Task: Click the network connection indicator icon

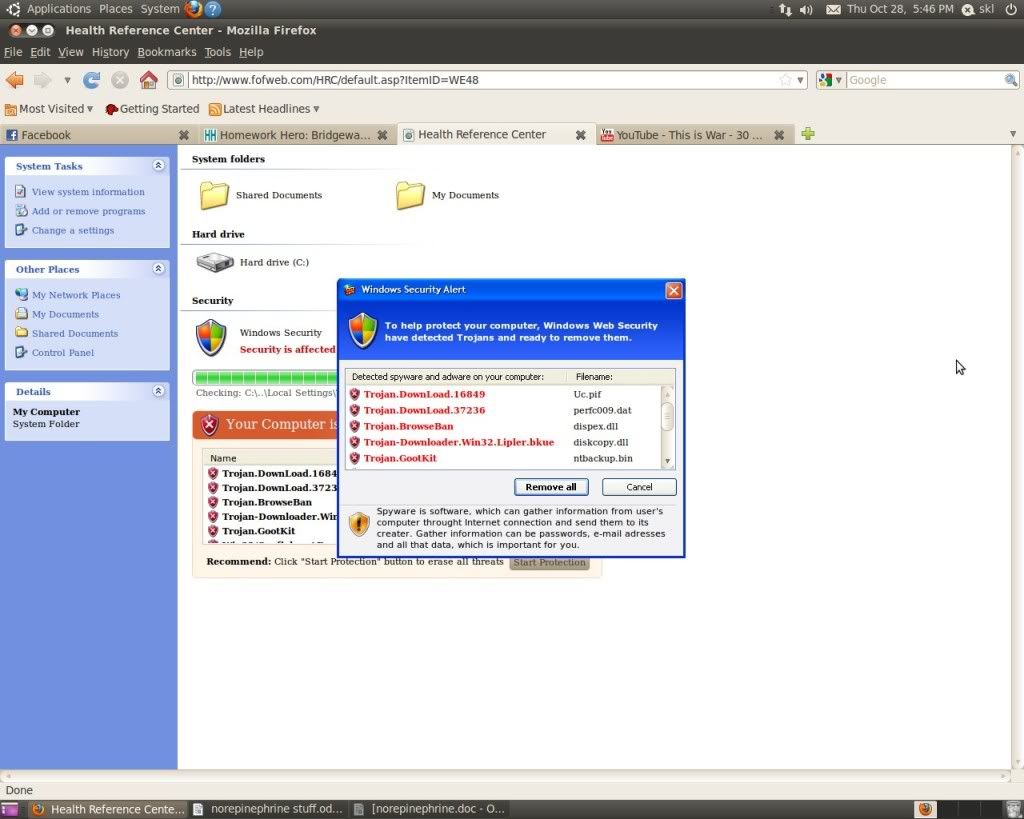Action: click(784, 9)
